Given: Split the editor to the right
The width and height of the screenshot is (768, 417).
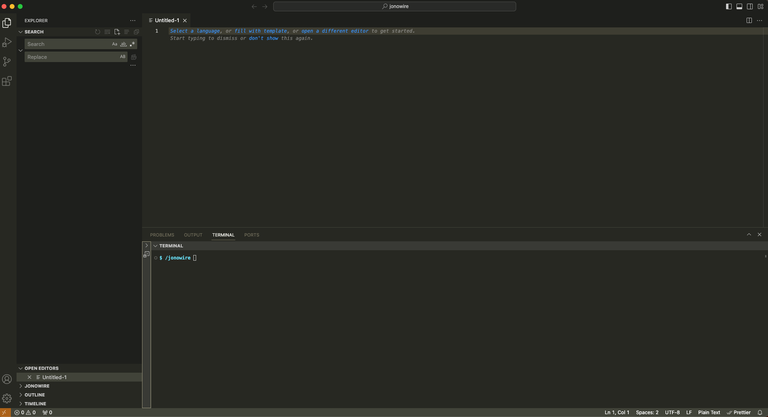Looking at the screenshot, I should [x=749, y=21].
